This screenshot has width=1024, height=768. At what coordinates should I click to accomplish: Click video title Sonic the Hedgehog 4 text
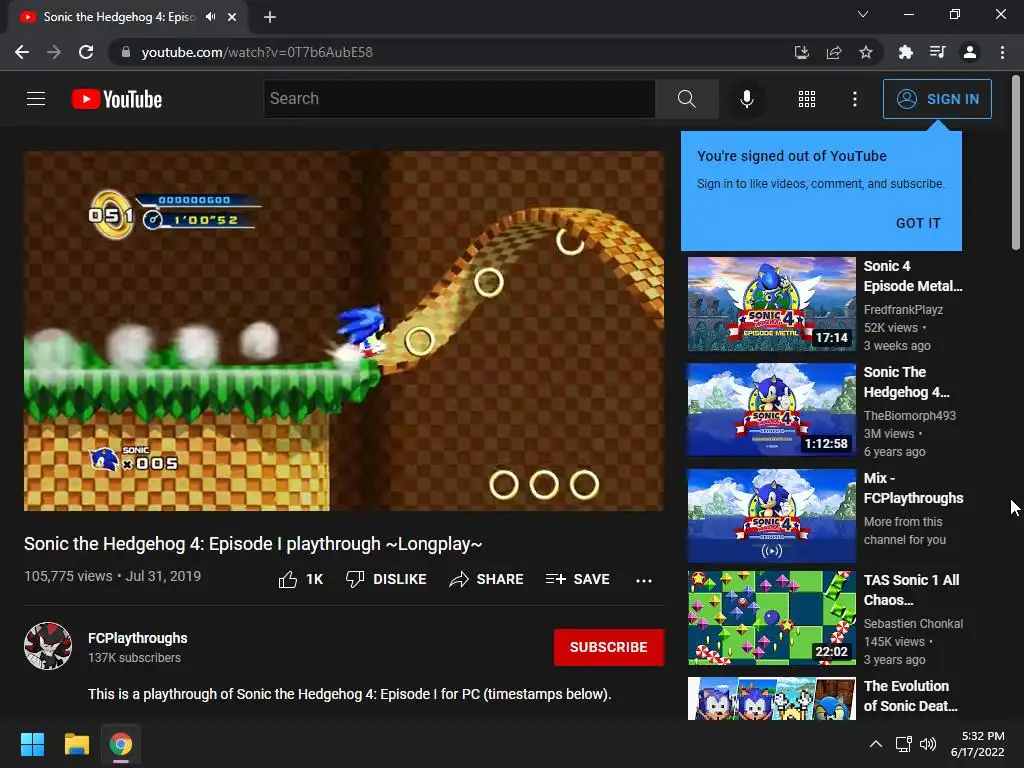pyautogui.click(x=253, y=543)
